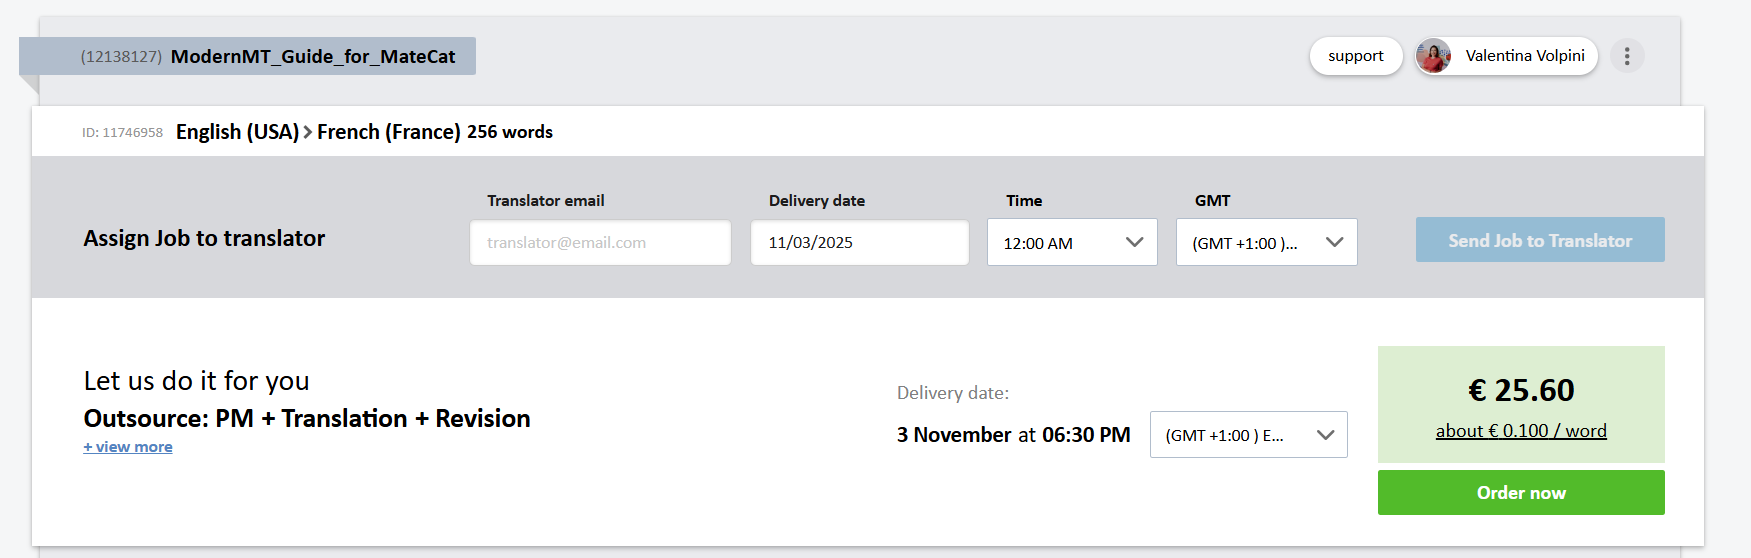Click the 256 words count
The width and height of the screenshot is (1751, 558).
point(509,132)
